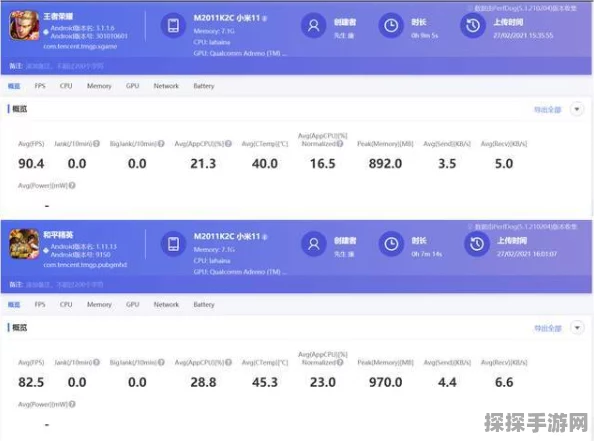594x441 pixels.
Task: Switch to the Memory tab in the second report
Action: tap(99, 305)
